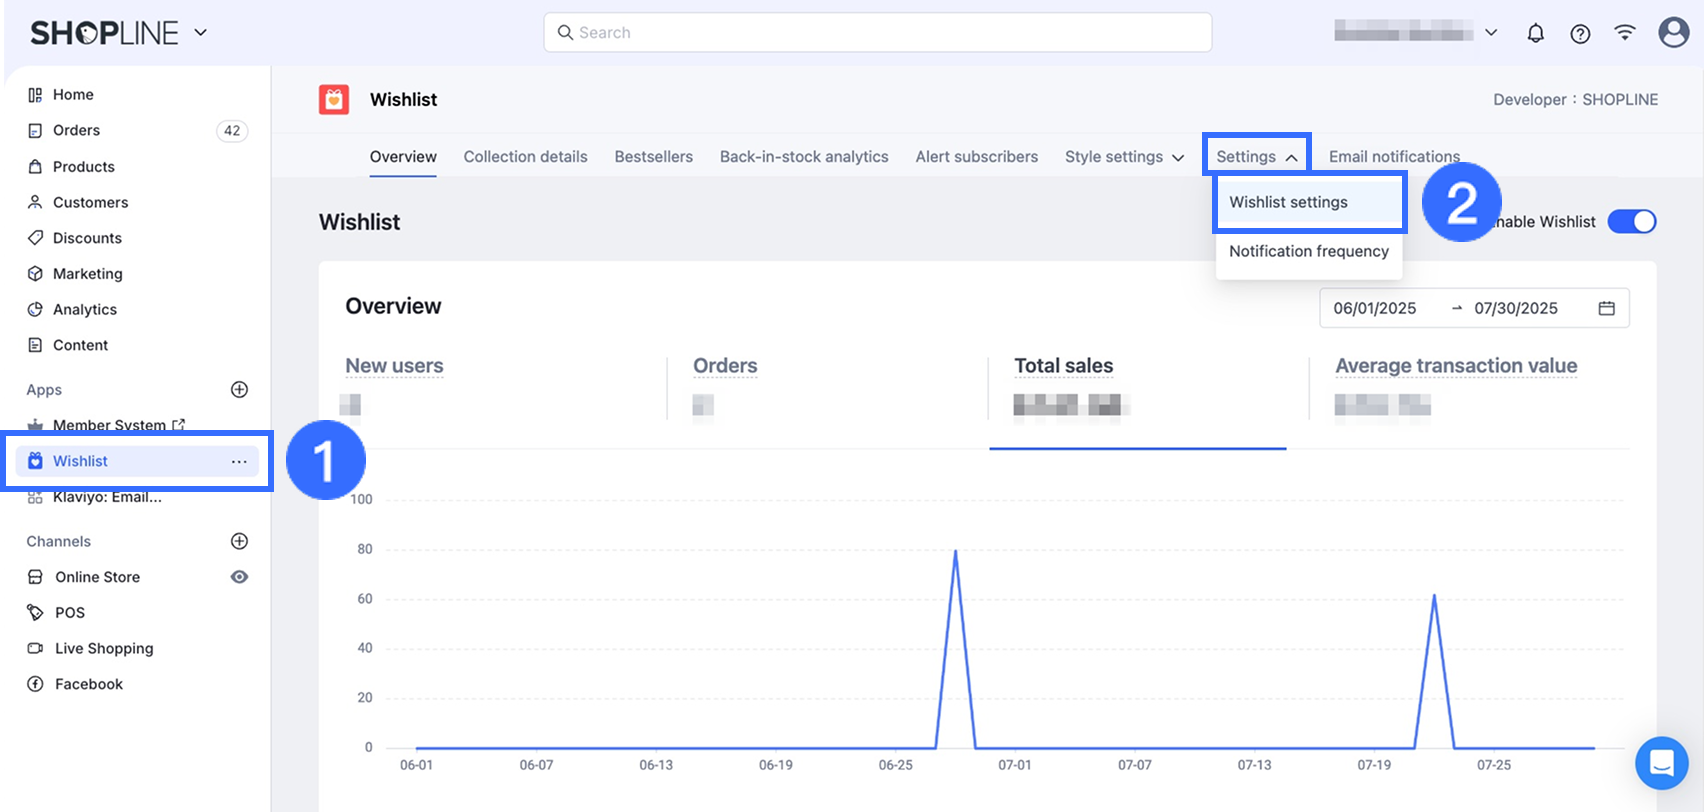Open the help question mark icon

1580,34
